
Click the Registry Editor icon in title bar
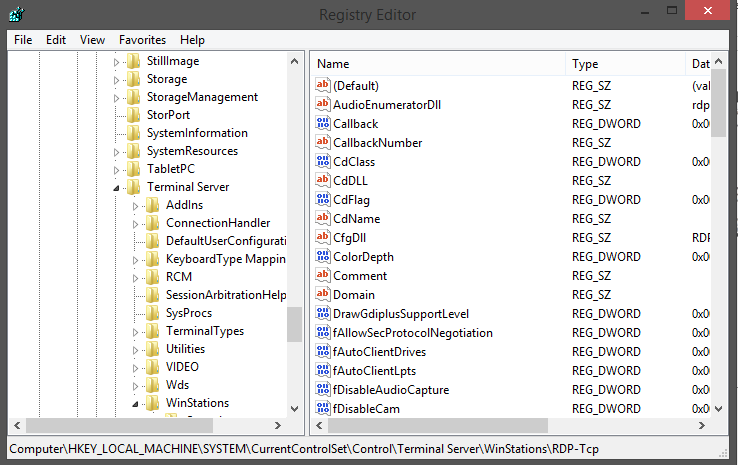click(x=17, y=15)
